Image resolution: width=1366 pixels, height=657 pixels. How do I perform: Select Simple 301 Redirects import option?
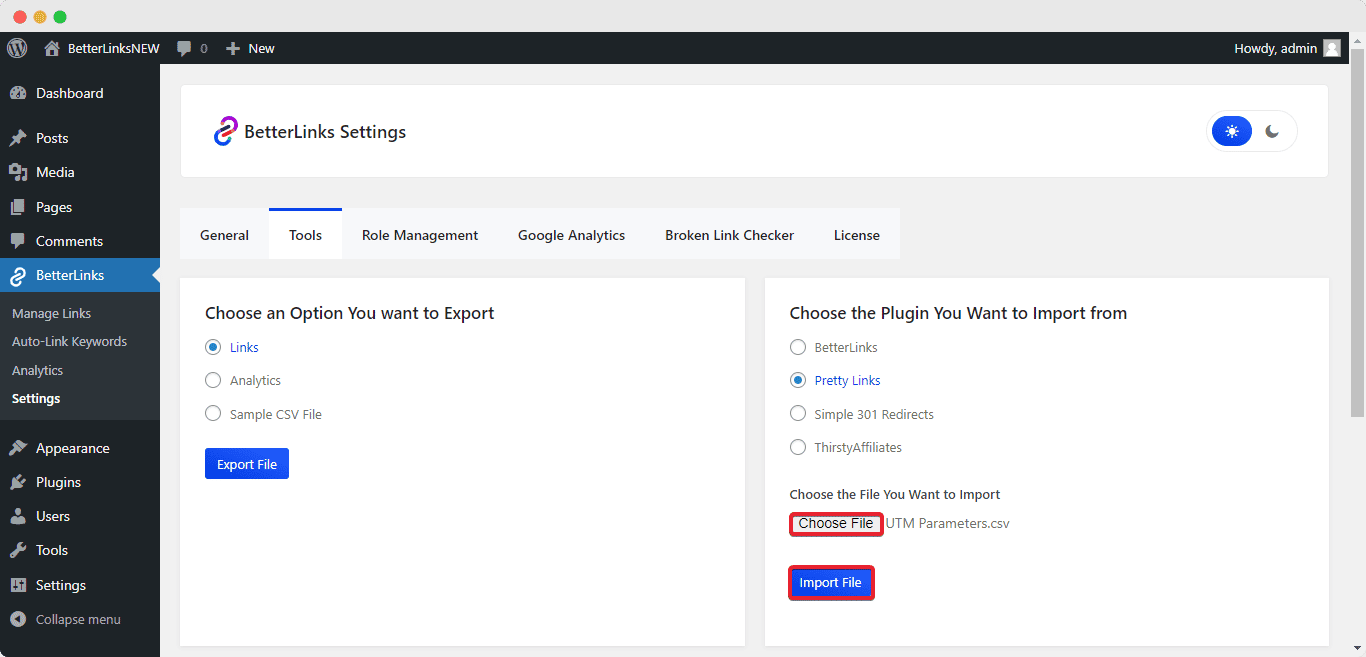tap(798, 414)
